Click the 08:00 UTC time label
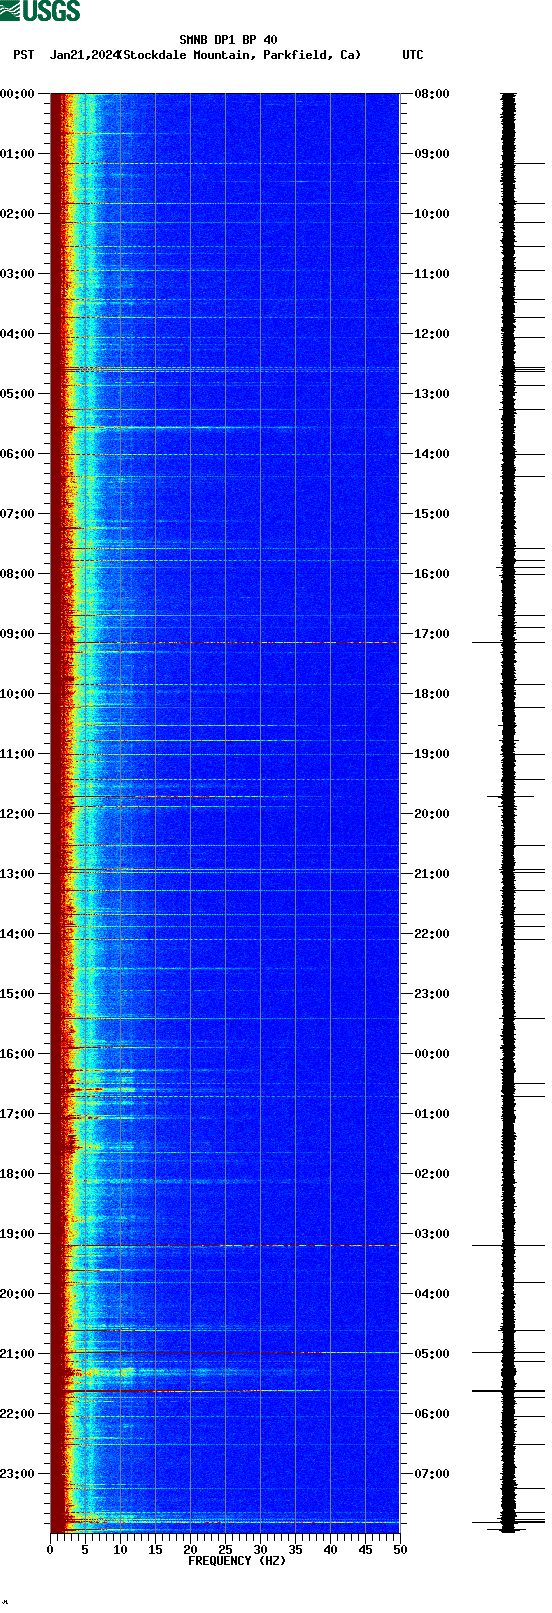 click(x=432, y=94)
